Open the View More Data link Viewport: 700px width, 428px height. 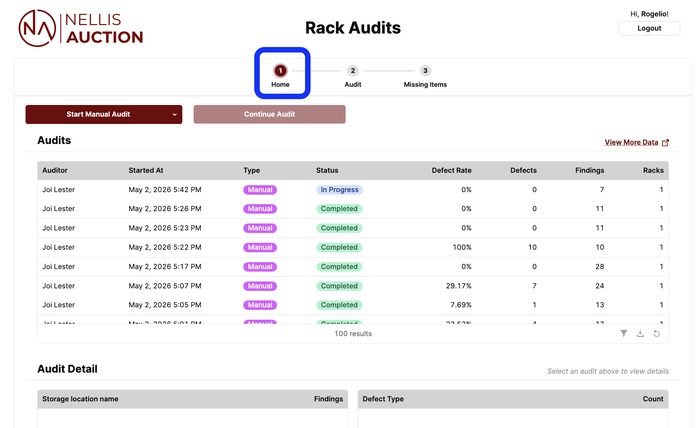pyautogui.click(x=631, y=142)
